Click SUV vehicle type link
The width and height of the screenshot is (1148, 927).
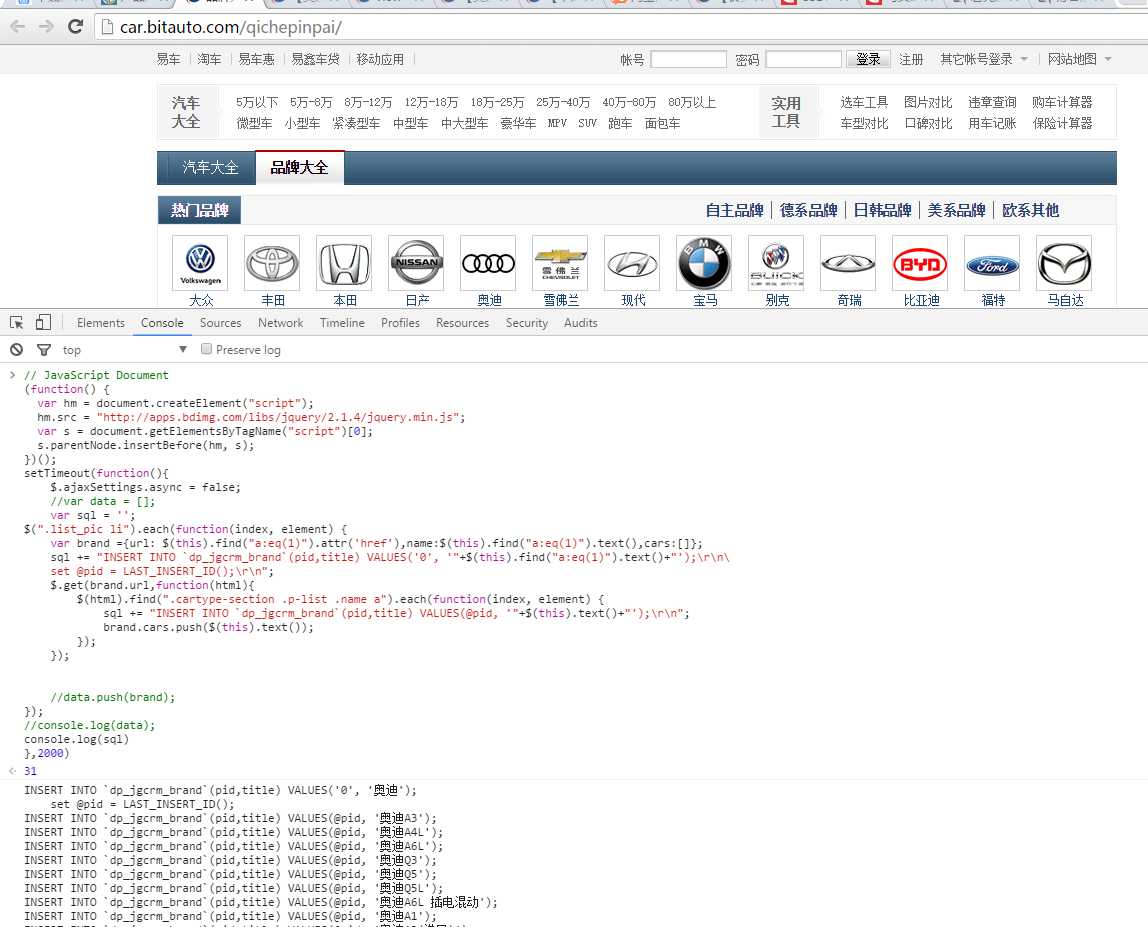pos(587,123)
